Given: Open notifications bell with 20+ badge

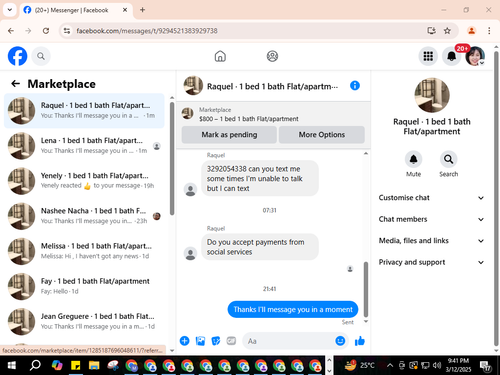Looking at the screenshot, I should [x=452, y=56].
